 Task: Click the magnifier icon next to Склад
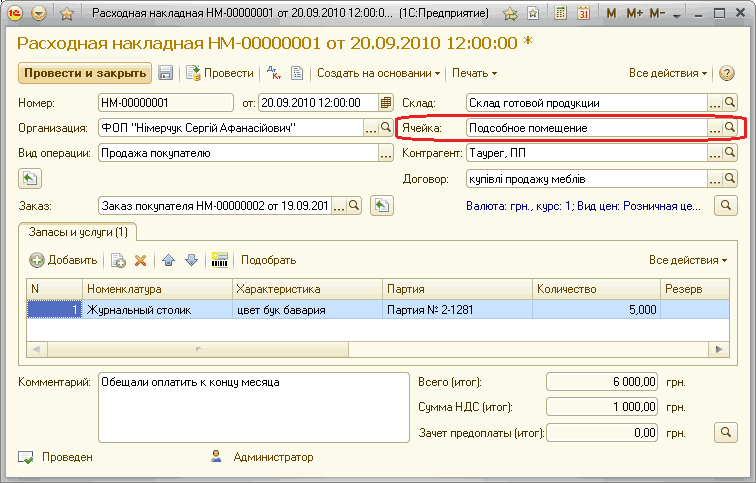tap(730, 102)
